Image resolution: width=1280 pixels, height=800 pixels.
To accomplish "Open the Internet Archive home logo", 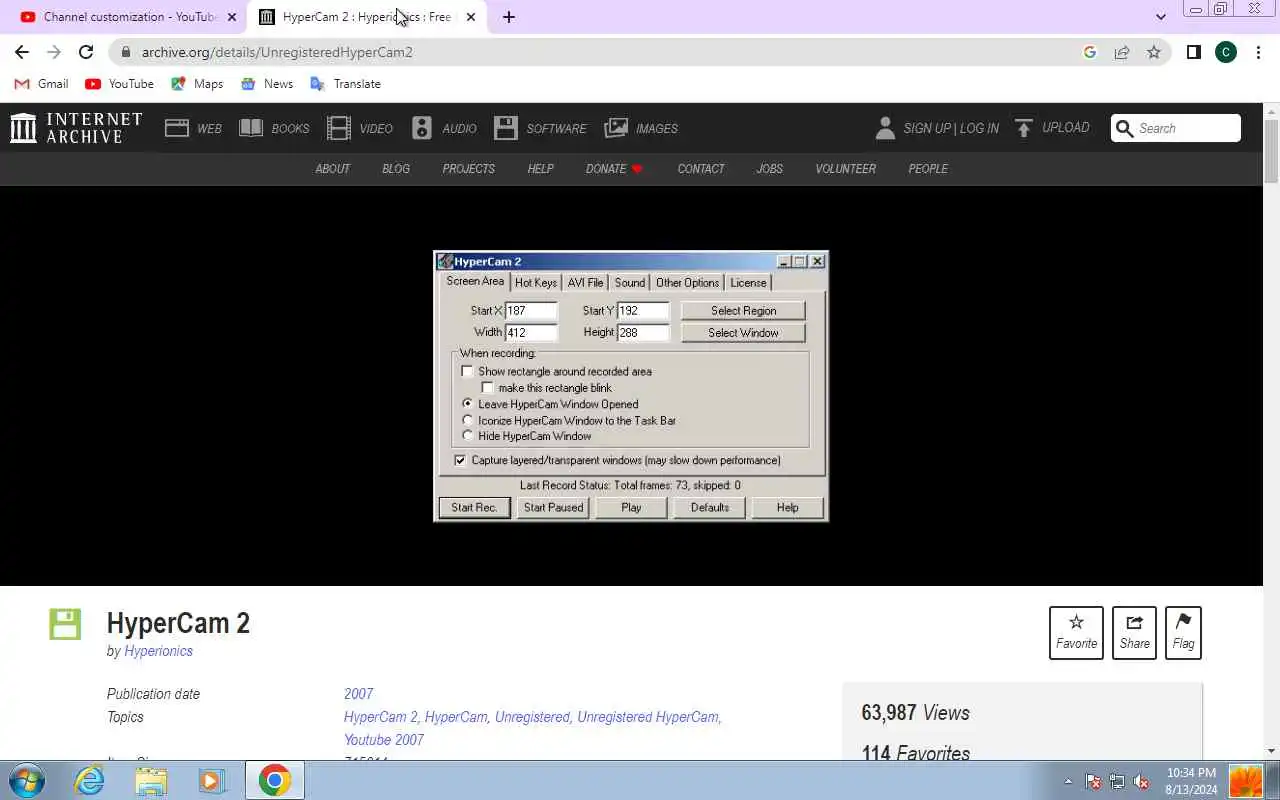I will pos(76,128).
